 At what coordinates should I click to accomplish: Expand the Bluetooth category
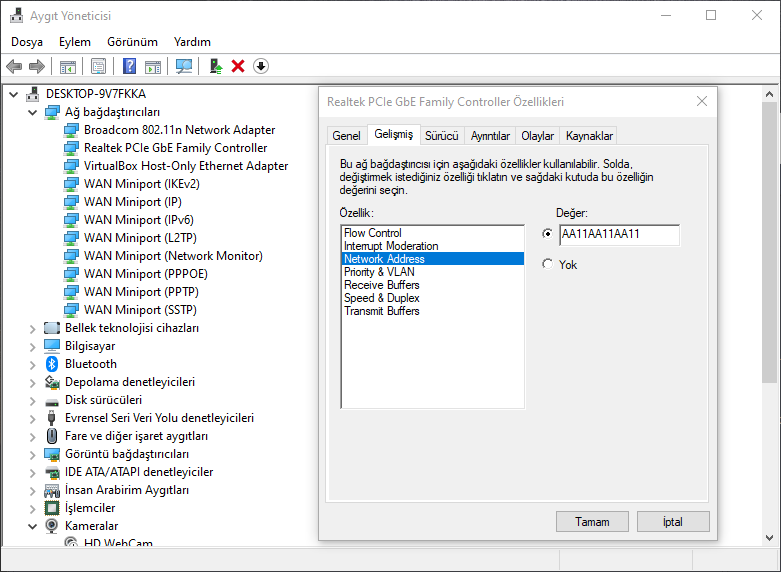33,365
